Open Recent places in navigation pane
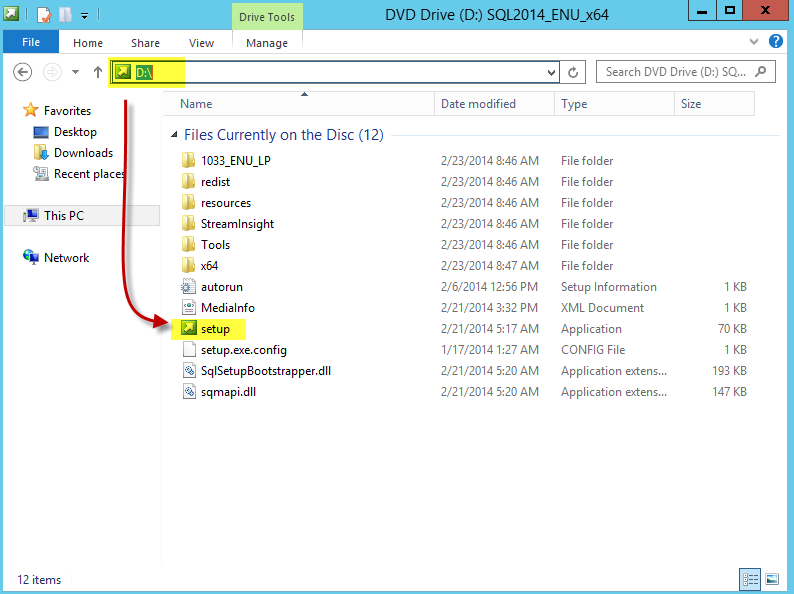The width and height of the screenshot is (794, 594). (89, 174)
